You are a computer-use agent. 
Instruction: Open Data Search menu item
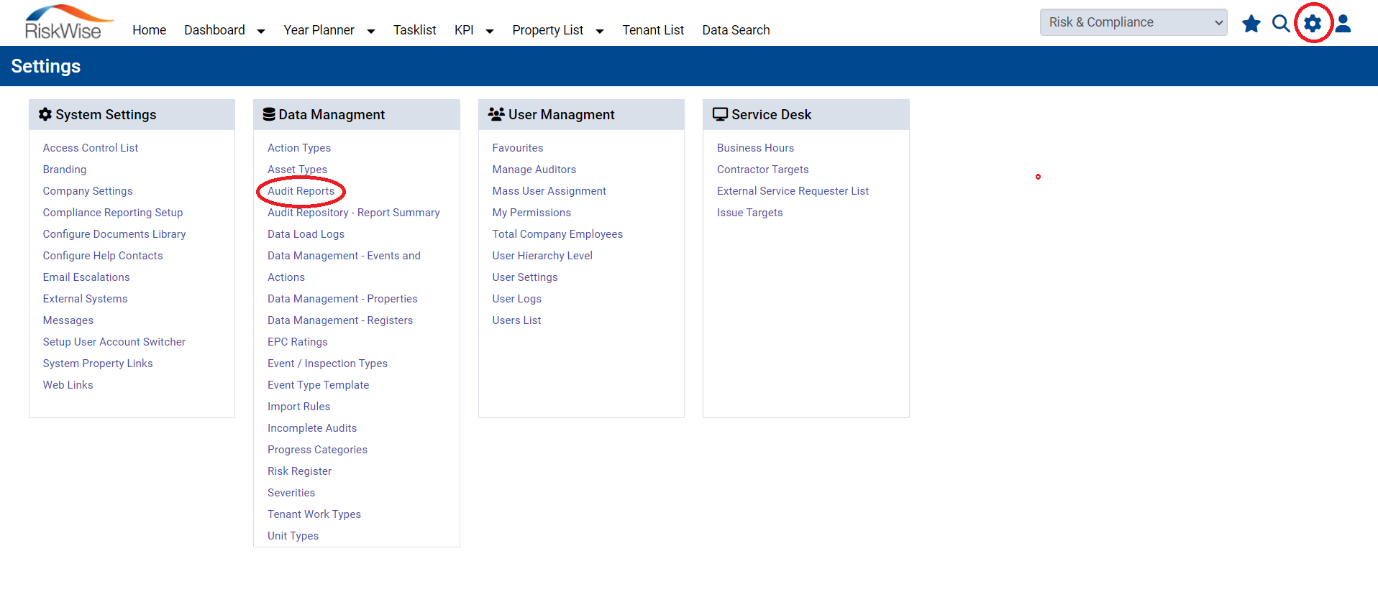pos(736,30)
